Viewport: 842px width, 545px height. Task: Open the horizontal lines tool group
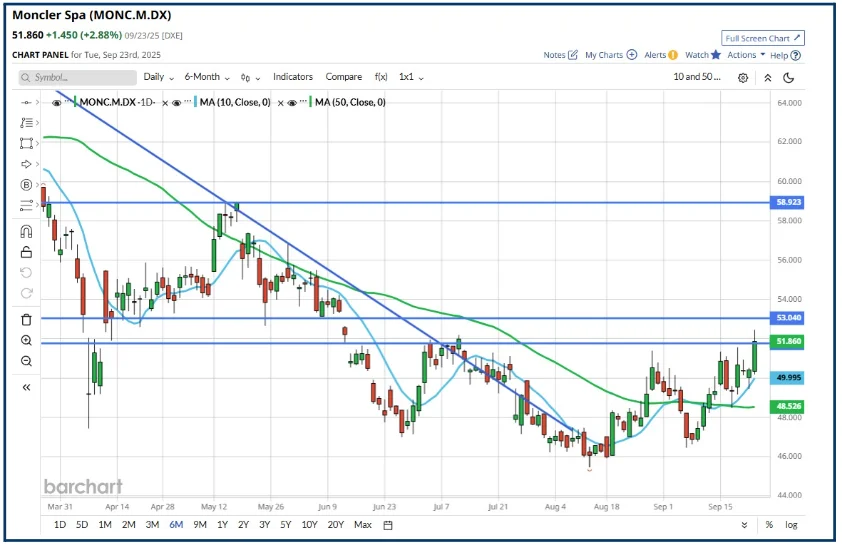[26, 205]
